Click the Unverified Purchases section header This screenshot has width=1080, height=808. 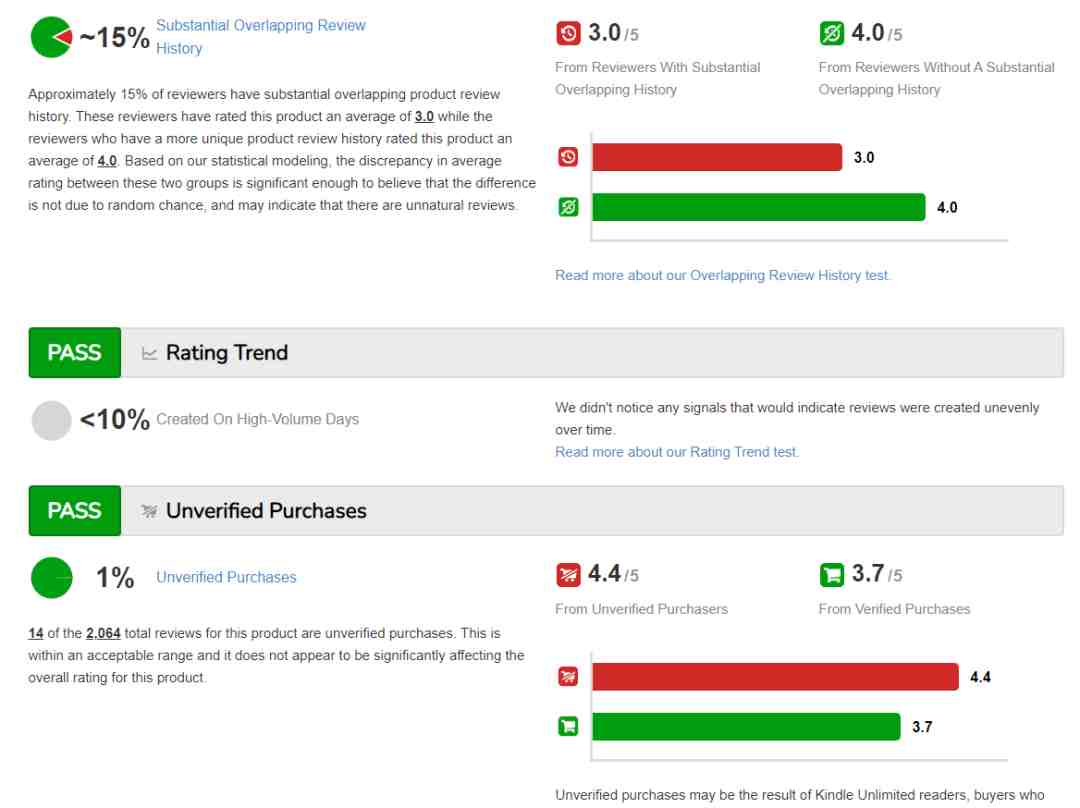tap(266, 510)
